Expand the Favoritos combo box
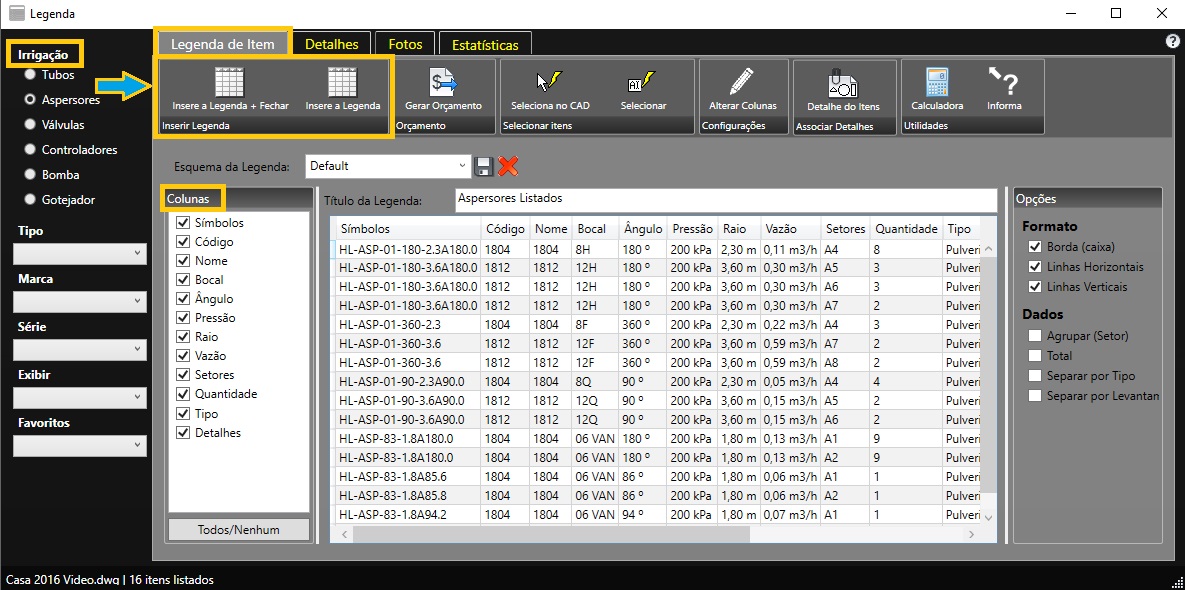 point(80,446)
